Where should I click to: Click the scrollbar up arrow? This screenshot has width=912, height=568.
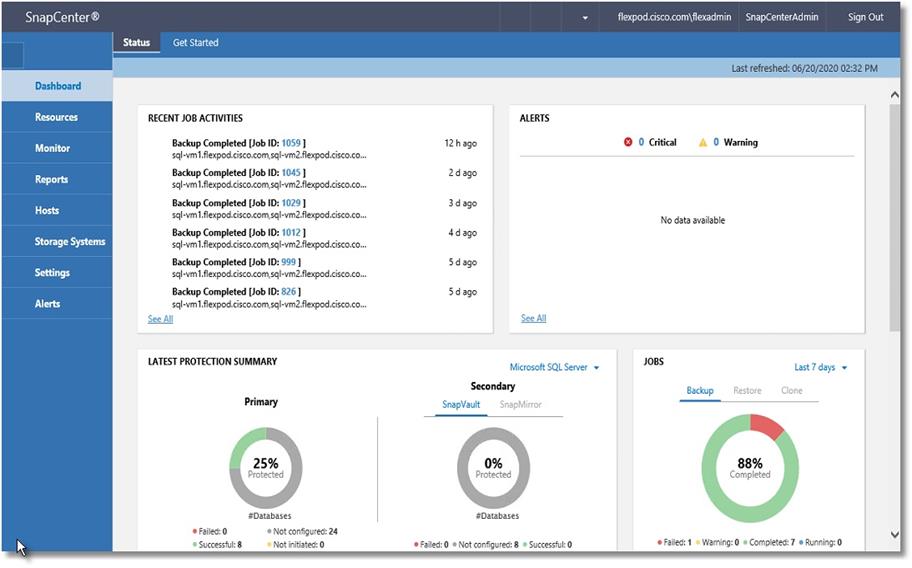tap(895, 95)
